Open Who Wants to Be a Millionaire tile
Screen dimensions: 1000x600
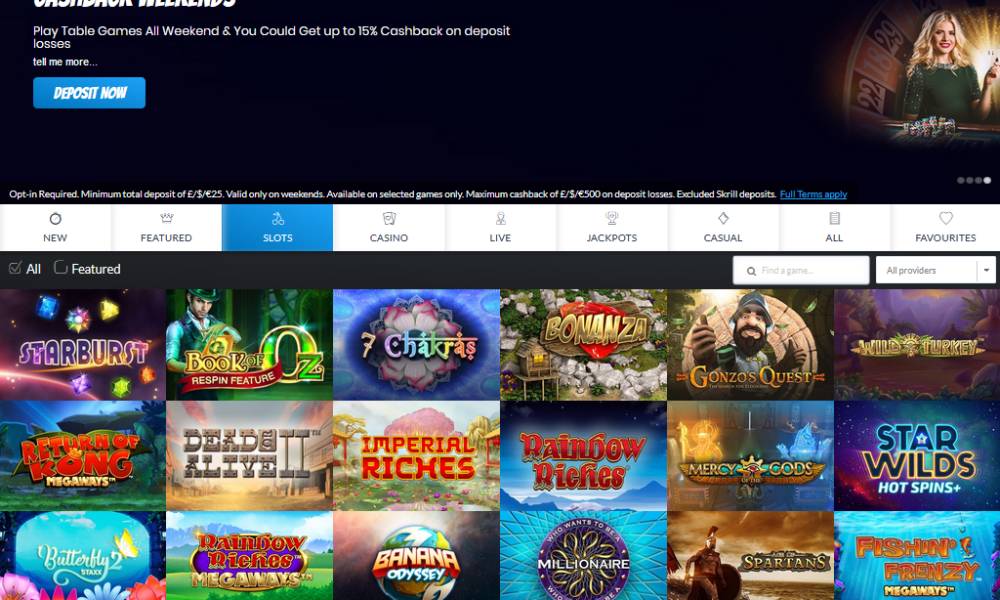tap(584, 555)
